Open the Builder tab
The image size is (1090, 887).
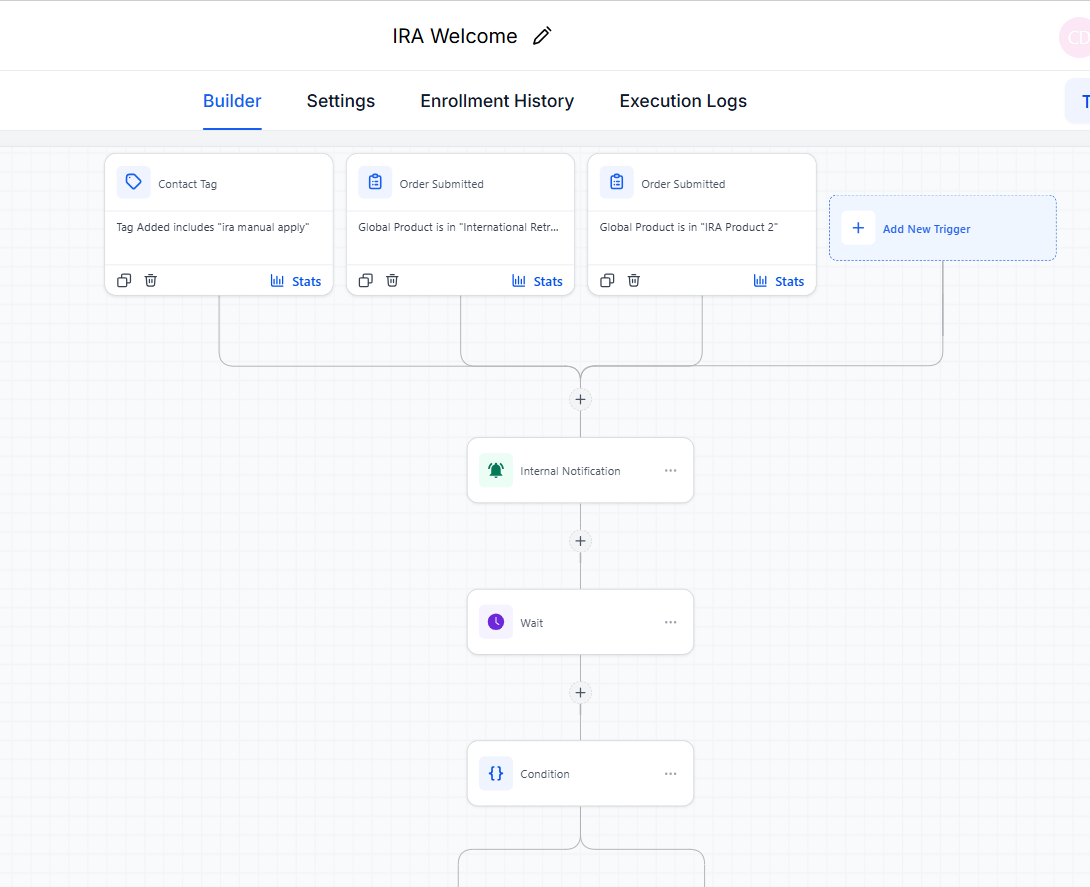tap(232, 101)
